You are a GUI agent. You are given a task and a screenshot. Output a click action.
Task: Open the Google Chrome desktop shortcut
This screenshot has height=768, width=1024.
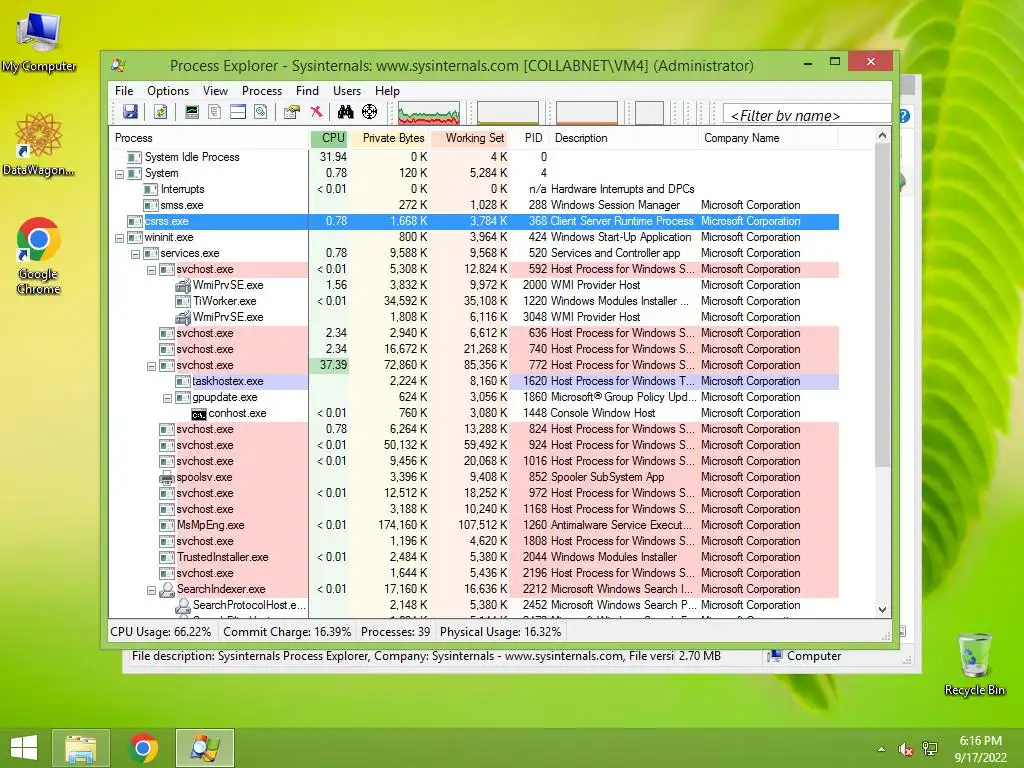coord(39,256)
